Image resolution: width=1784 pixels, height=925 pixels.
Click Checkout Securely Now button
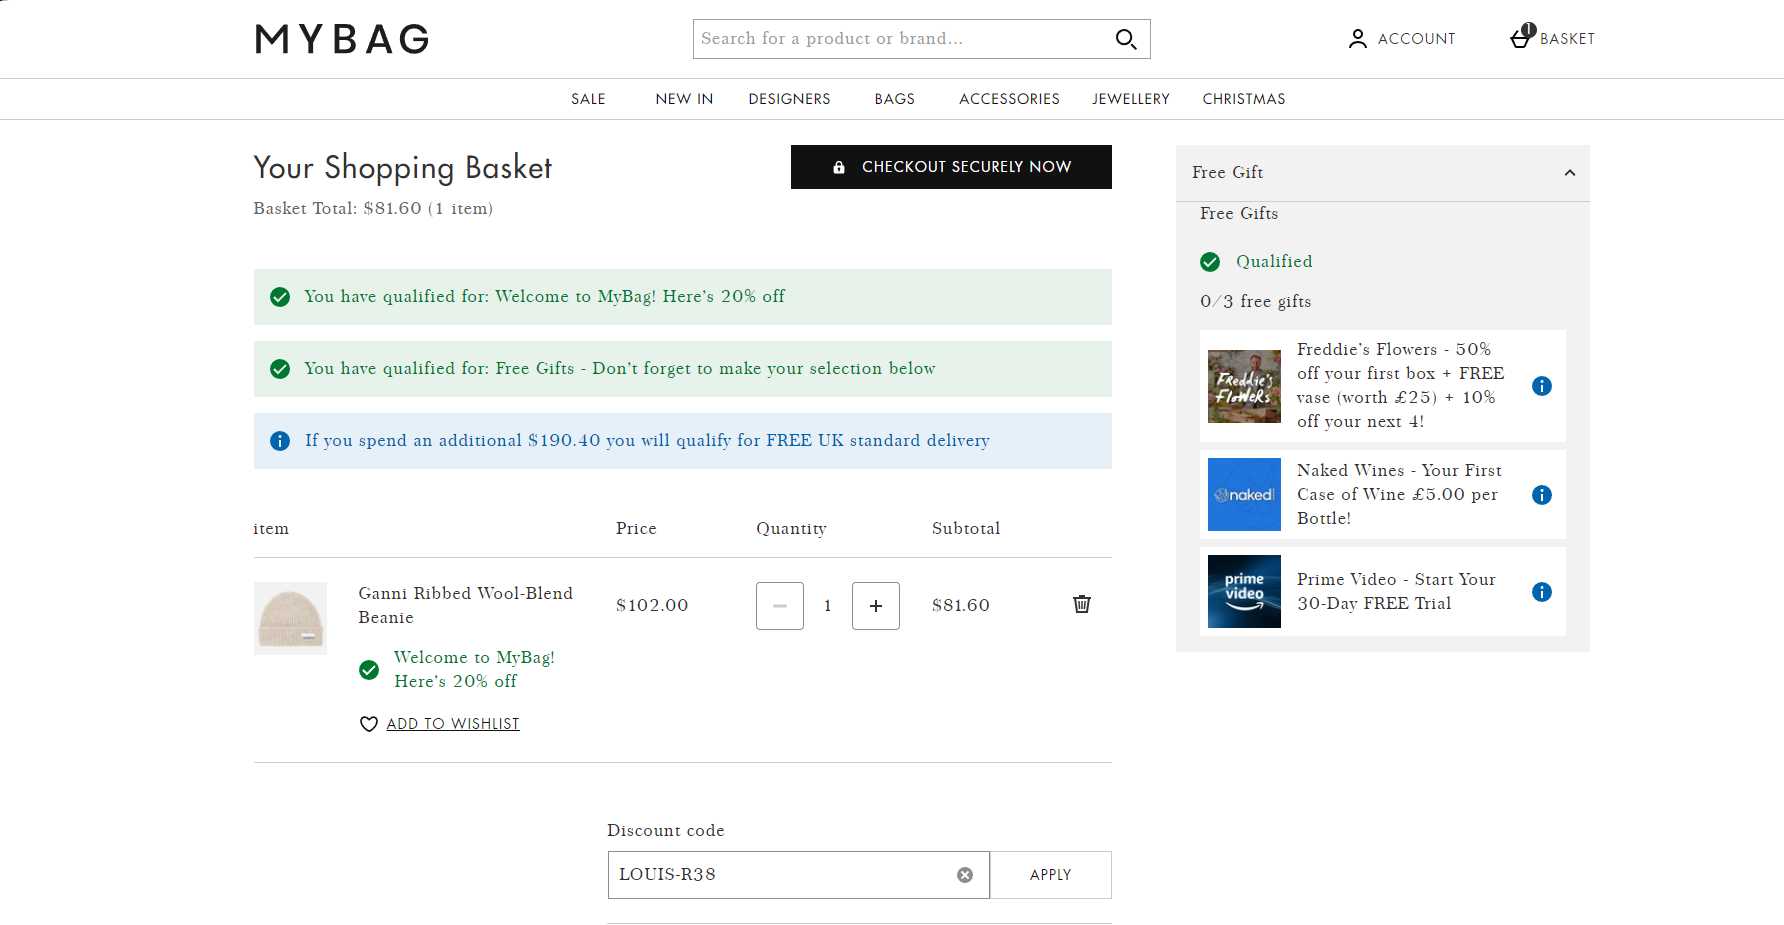pyautogui.click(x=951, y=167)
